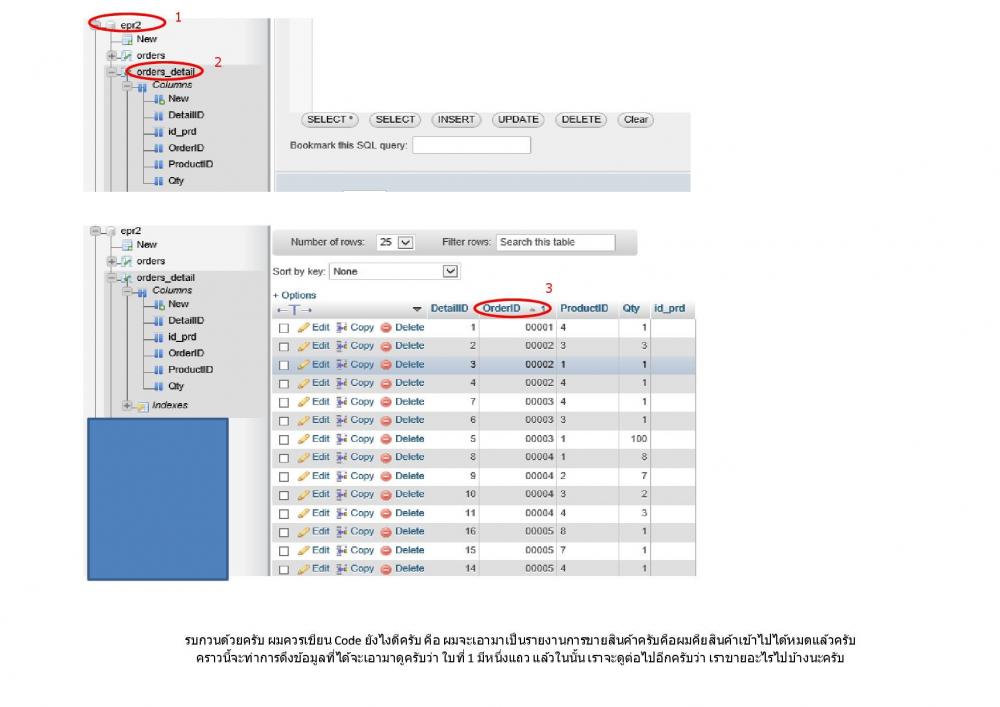This screenshot has height=707, width=1000.
Task: Expand the orders table node beside results table
Action: pyautogui.click(x=112, y=261)
